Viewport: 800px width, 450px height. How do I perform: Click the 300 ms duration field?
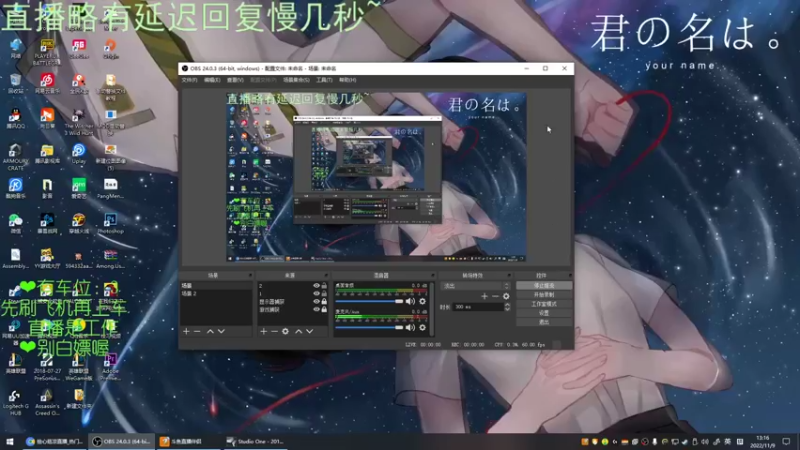pos(479,307)
